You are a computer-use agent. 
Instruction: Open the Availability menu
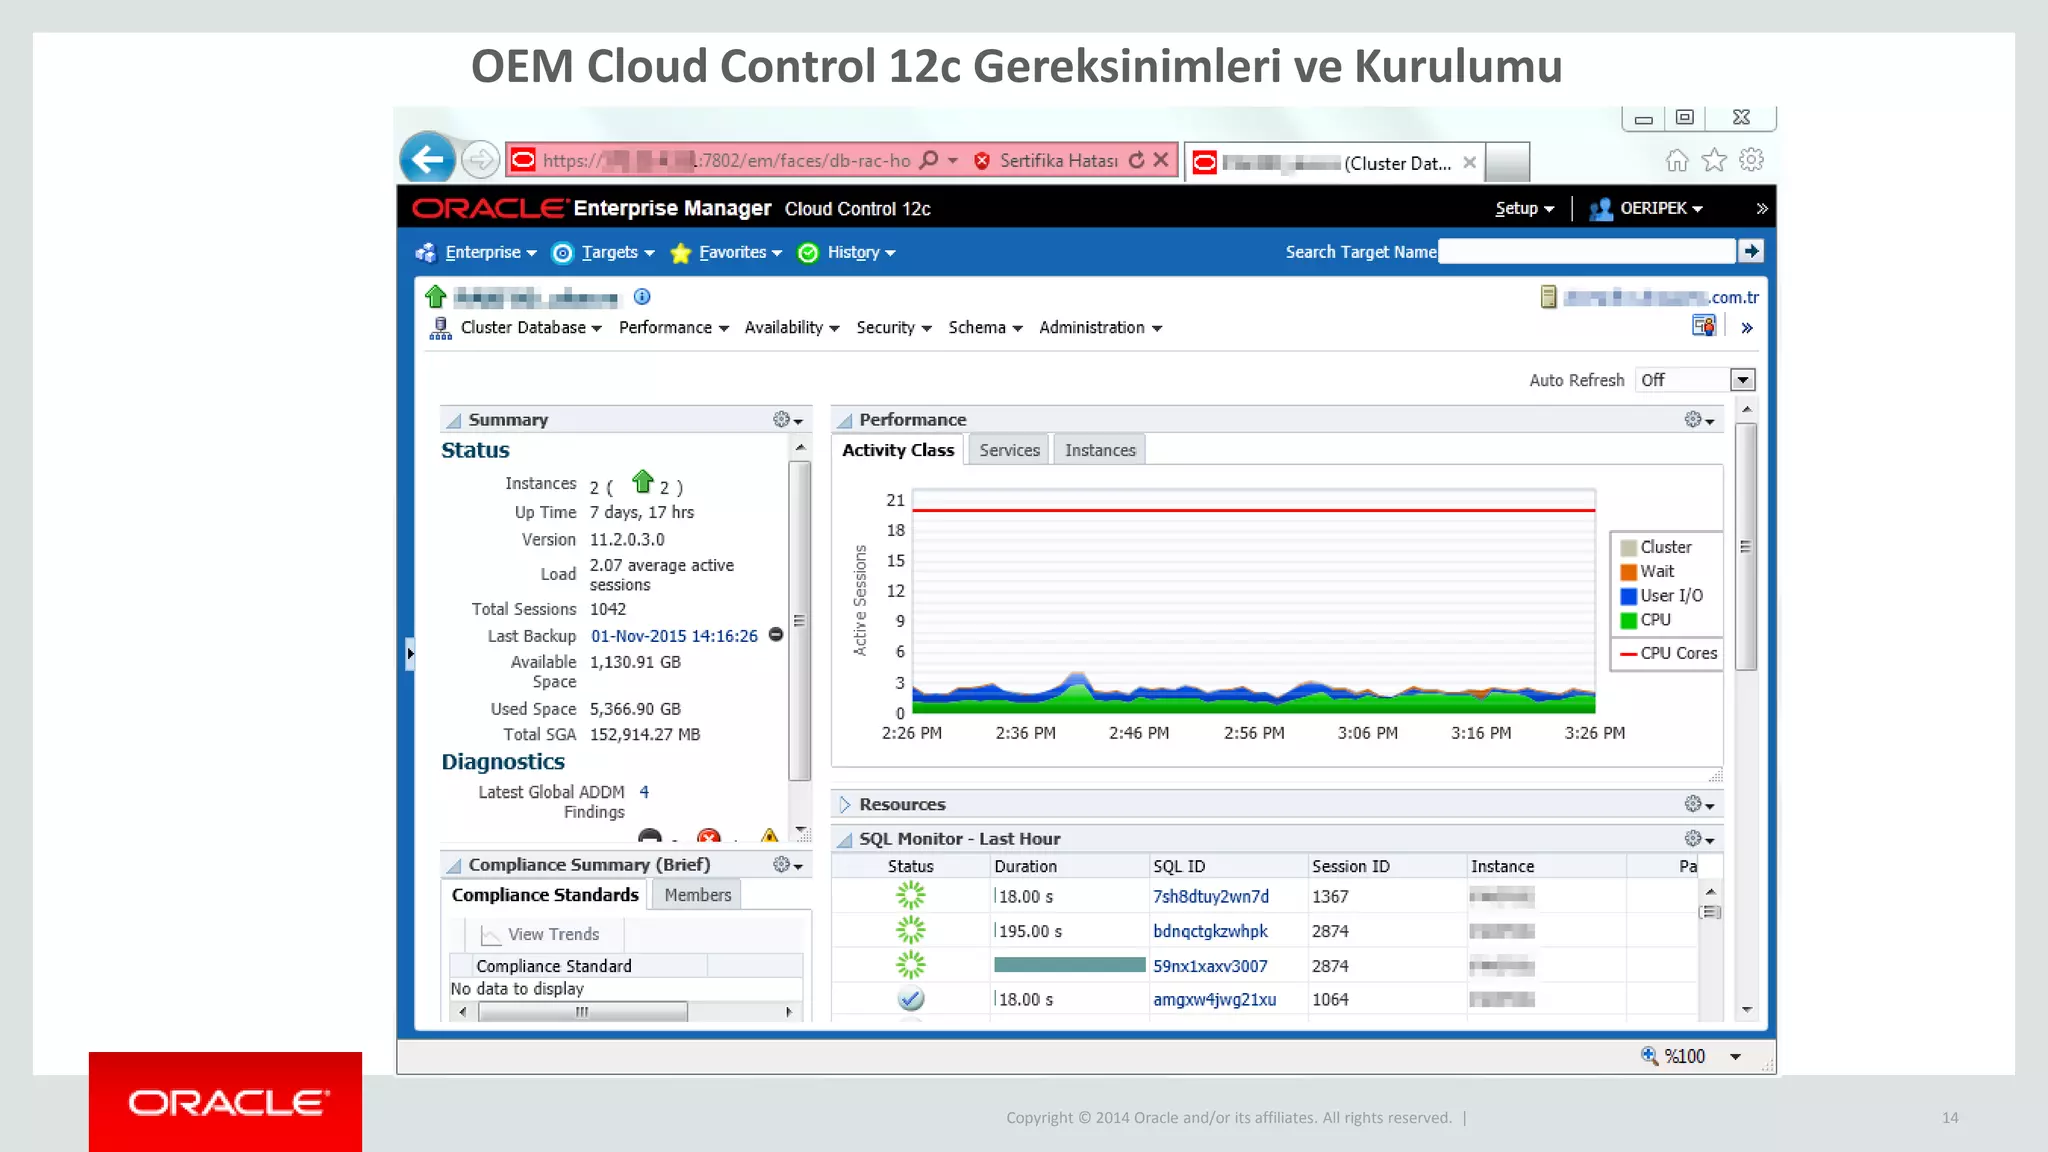click(x=791, y=328)
